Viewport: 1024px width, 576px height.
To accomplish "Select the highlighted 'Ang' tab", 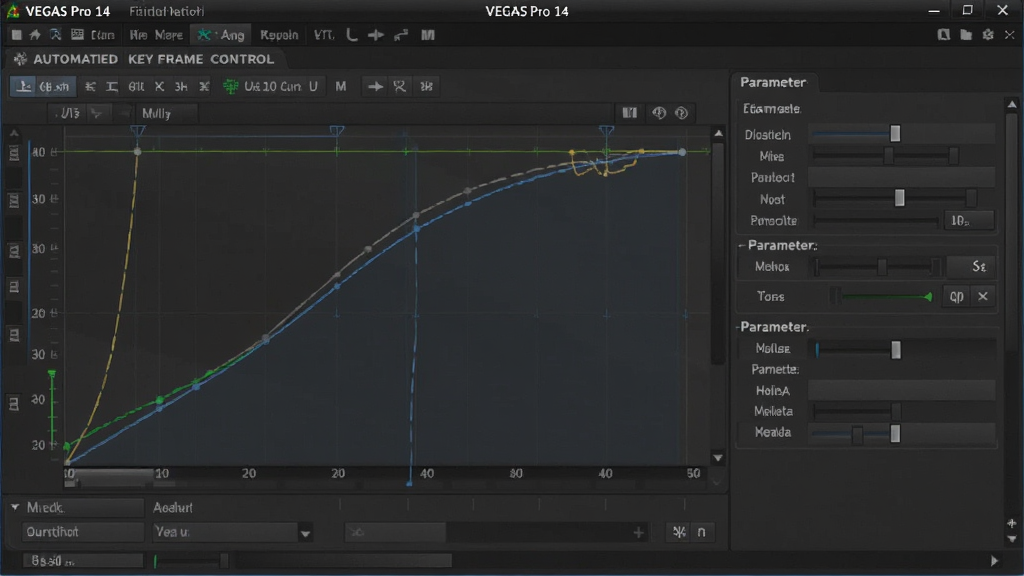I will [x=221, y=35].
